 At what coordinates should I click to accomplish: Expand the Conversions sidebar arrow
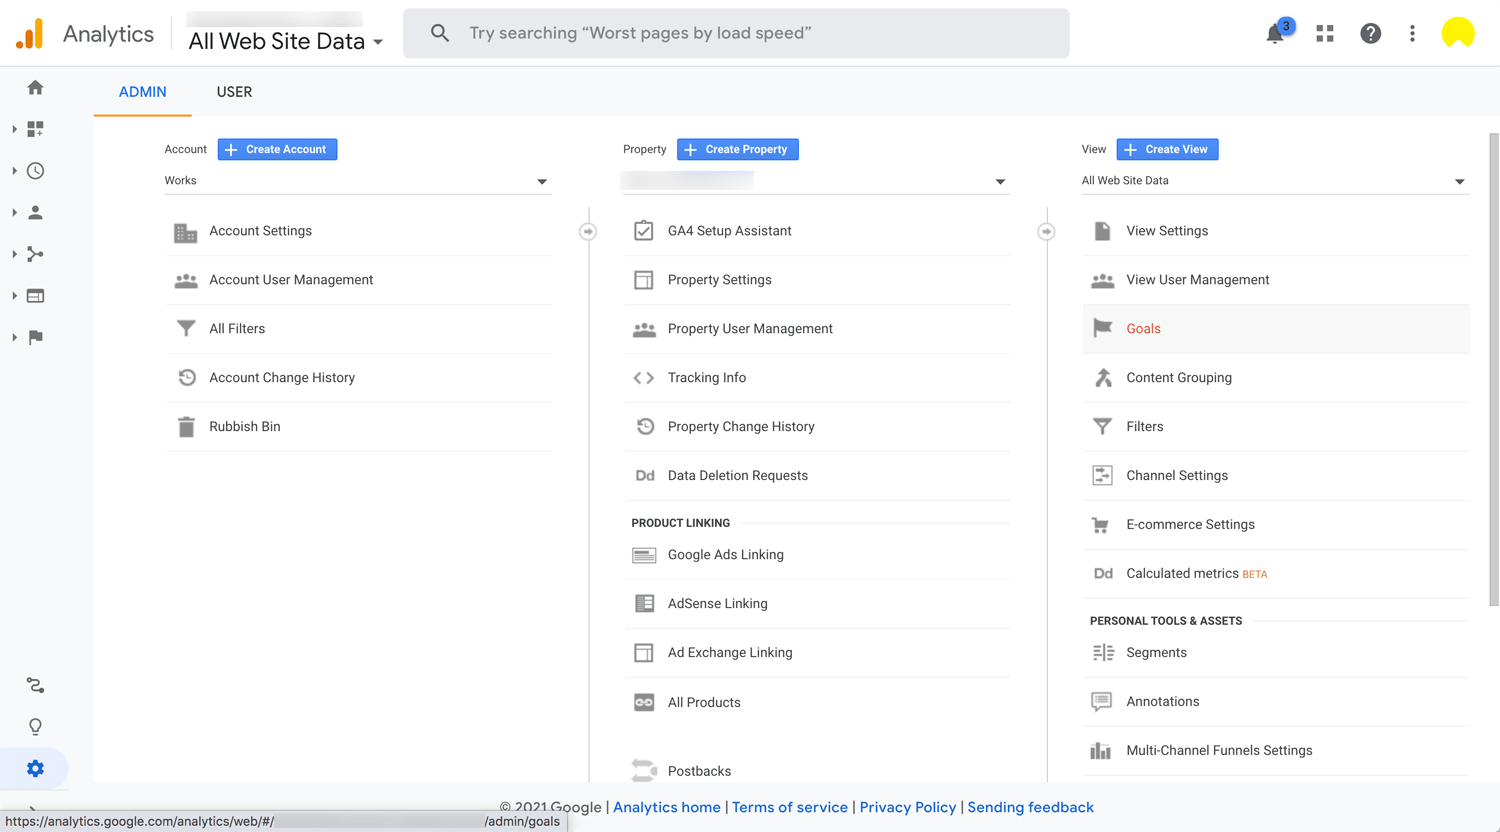point(14,337)
